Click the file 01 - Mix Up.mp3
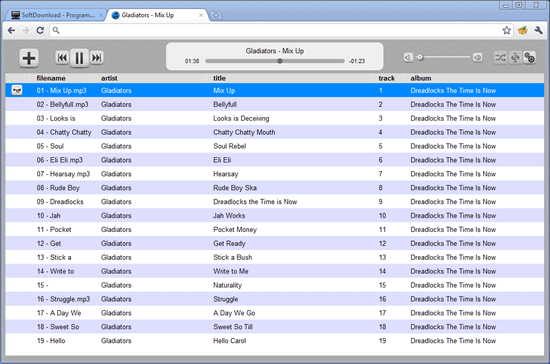Viewport: 550px width, 364px height. 61,90
